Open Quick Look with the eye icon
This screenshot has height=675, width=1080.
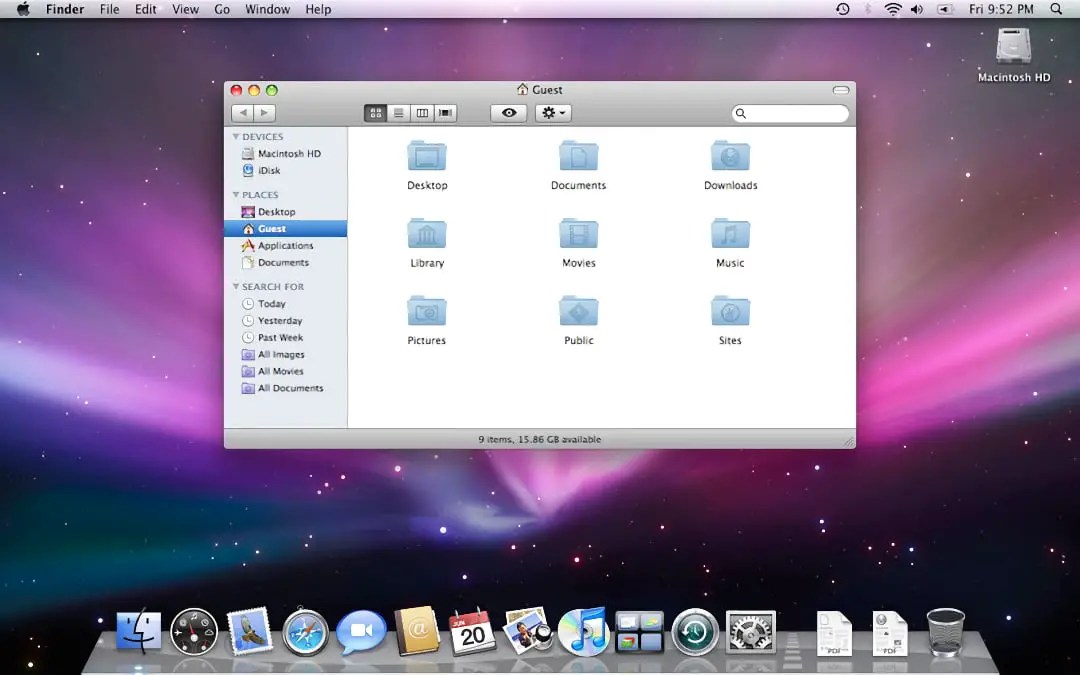click(508, 112)
